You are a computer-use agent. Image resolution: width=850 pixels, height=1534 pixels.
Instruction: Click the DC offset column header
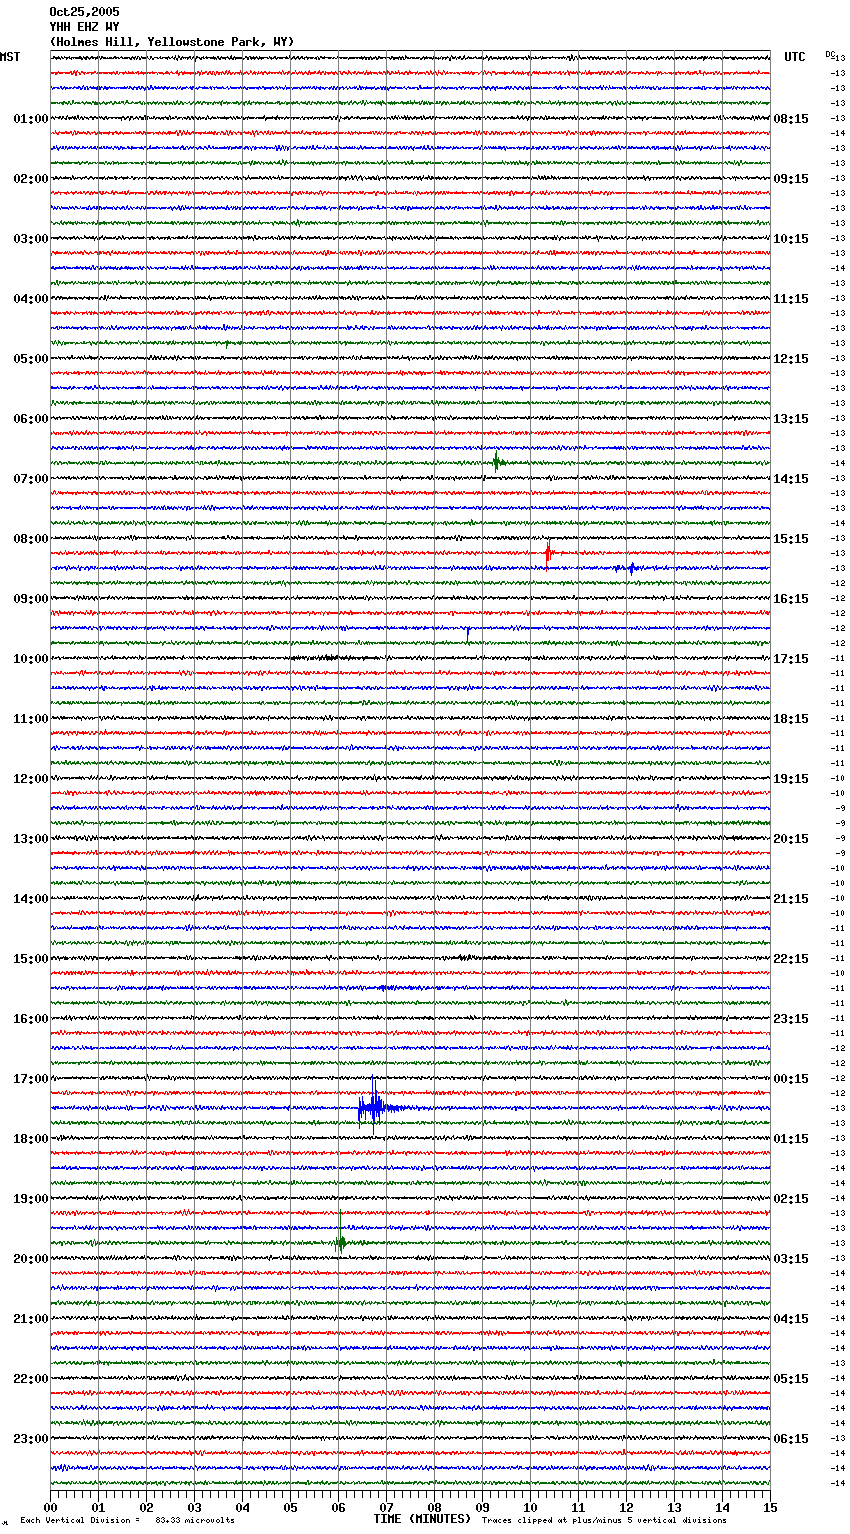coord(830,54)
